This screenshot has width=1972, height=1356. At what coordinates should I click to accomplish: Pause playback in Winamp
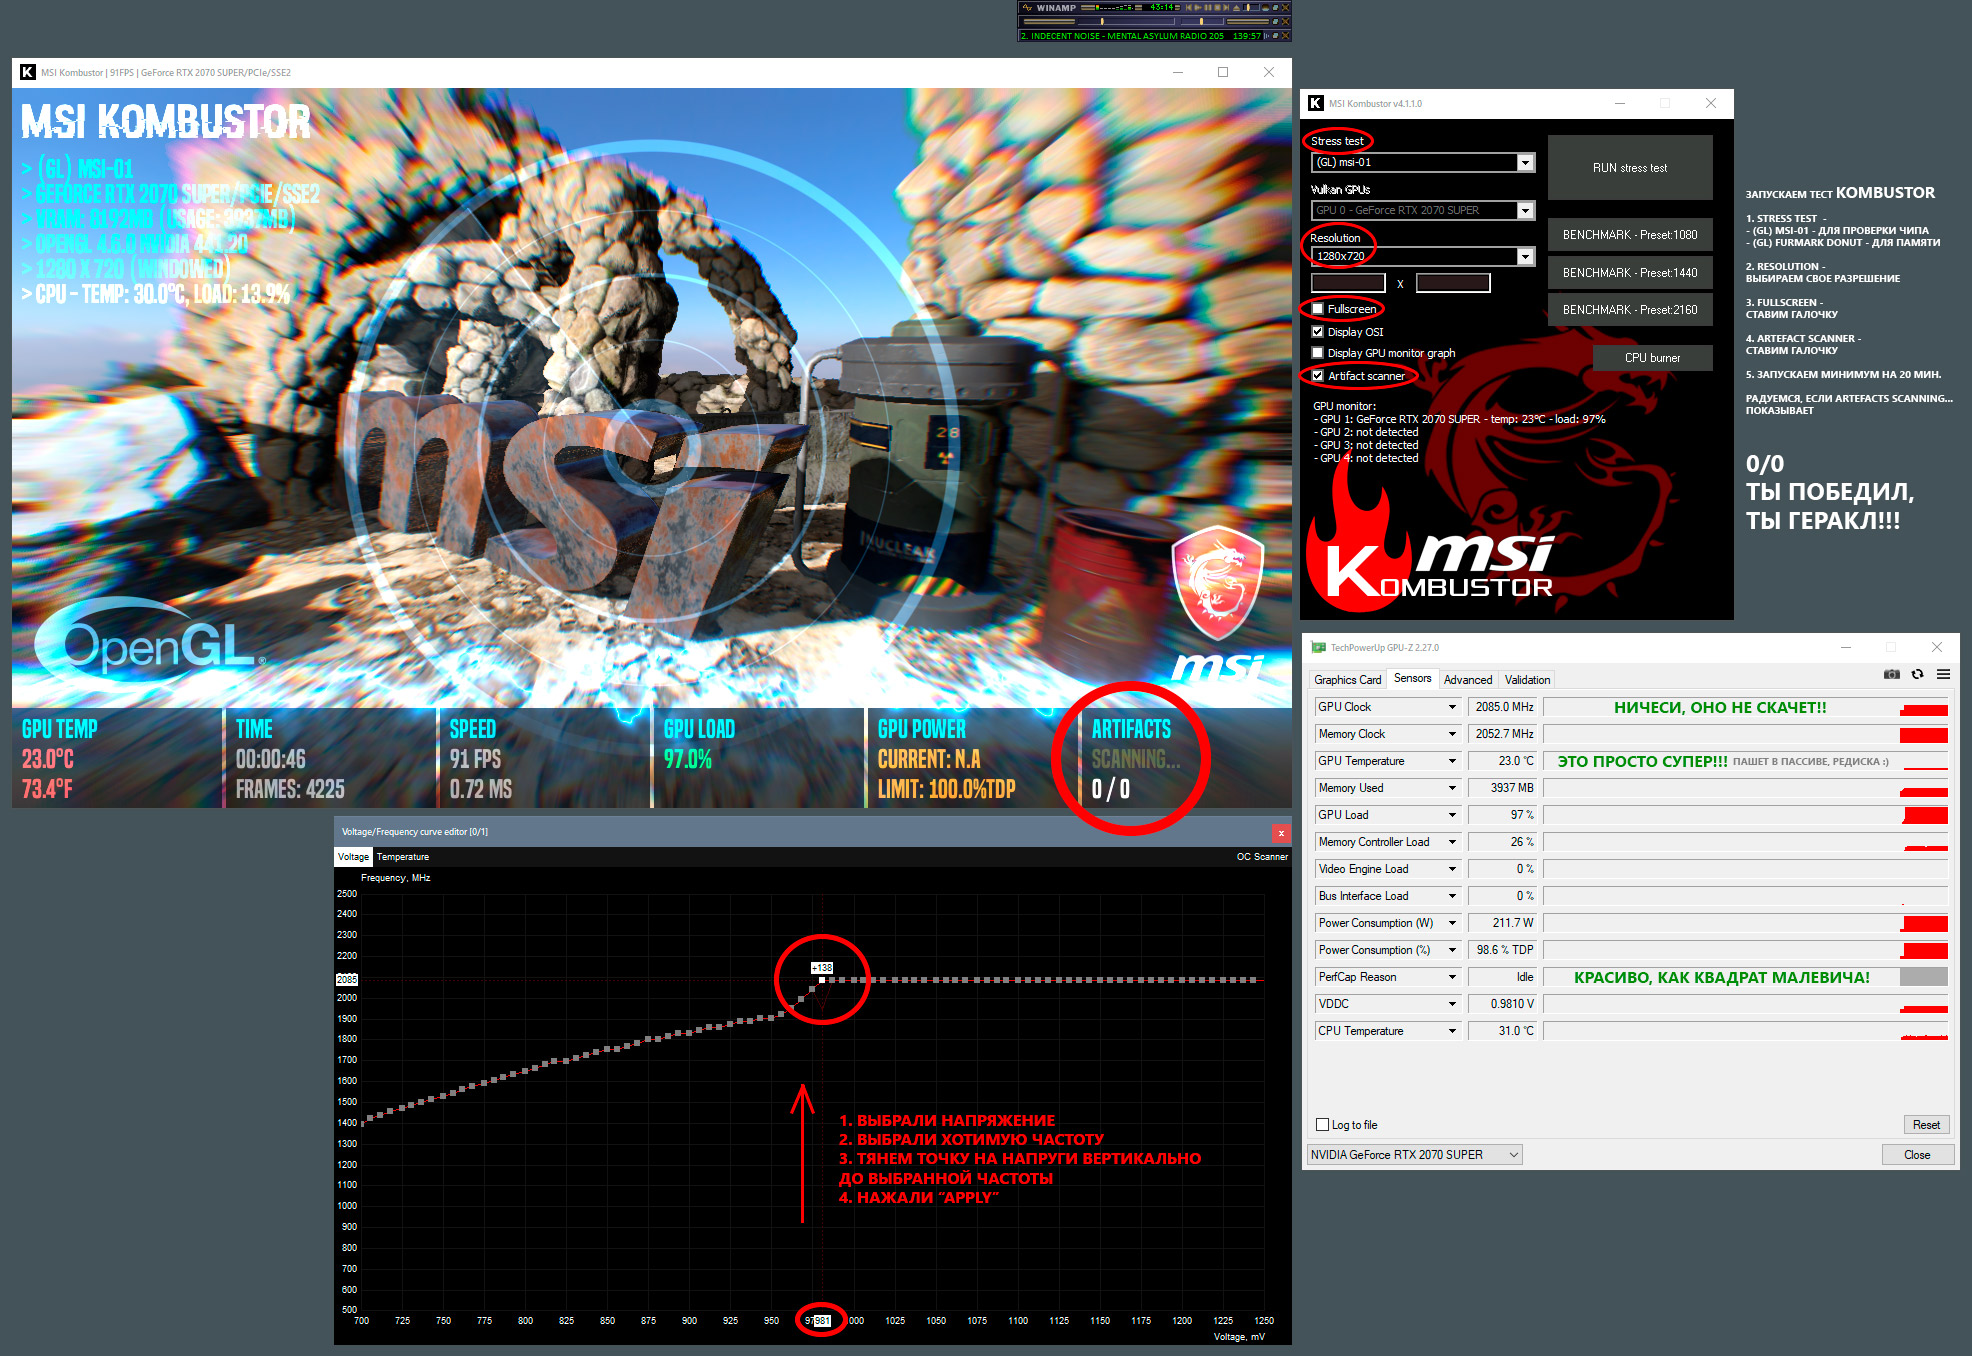[x=1208, y=7]
